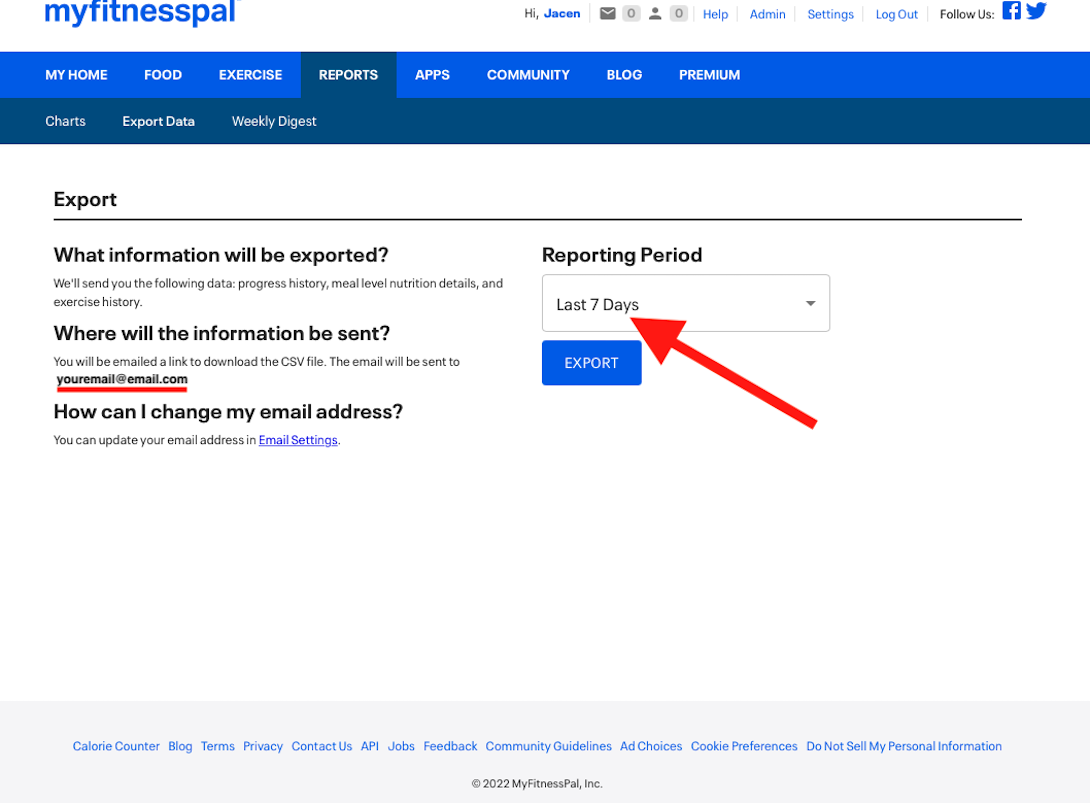Open the FOOD tab

163,75
